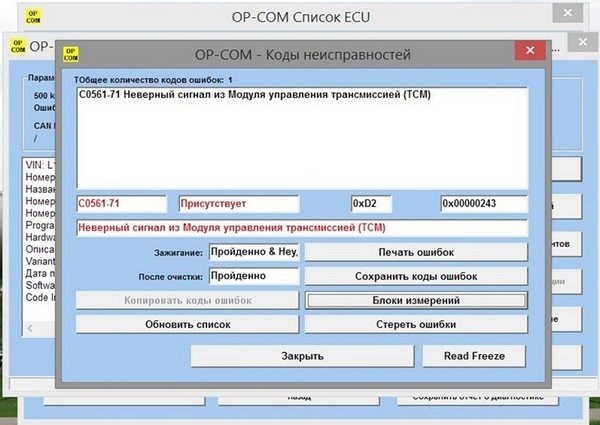Click the 0x00000243 value field

484,203
